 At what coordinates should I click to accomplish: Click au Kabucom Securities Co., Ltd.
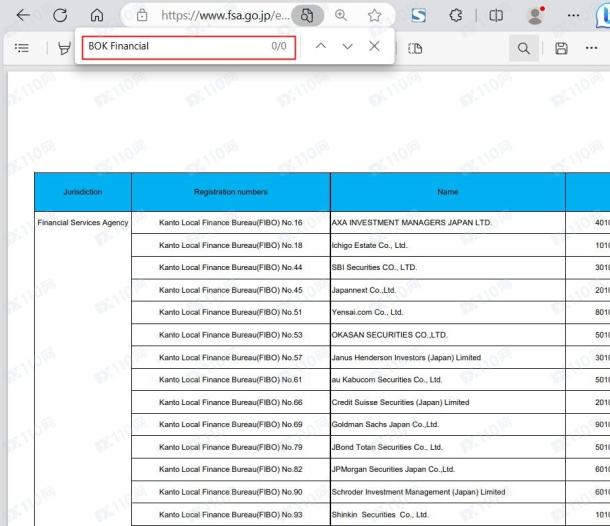click(x=387, y=379)
